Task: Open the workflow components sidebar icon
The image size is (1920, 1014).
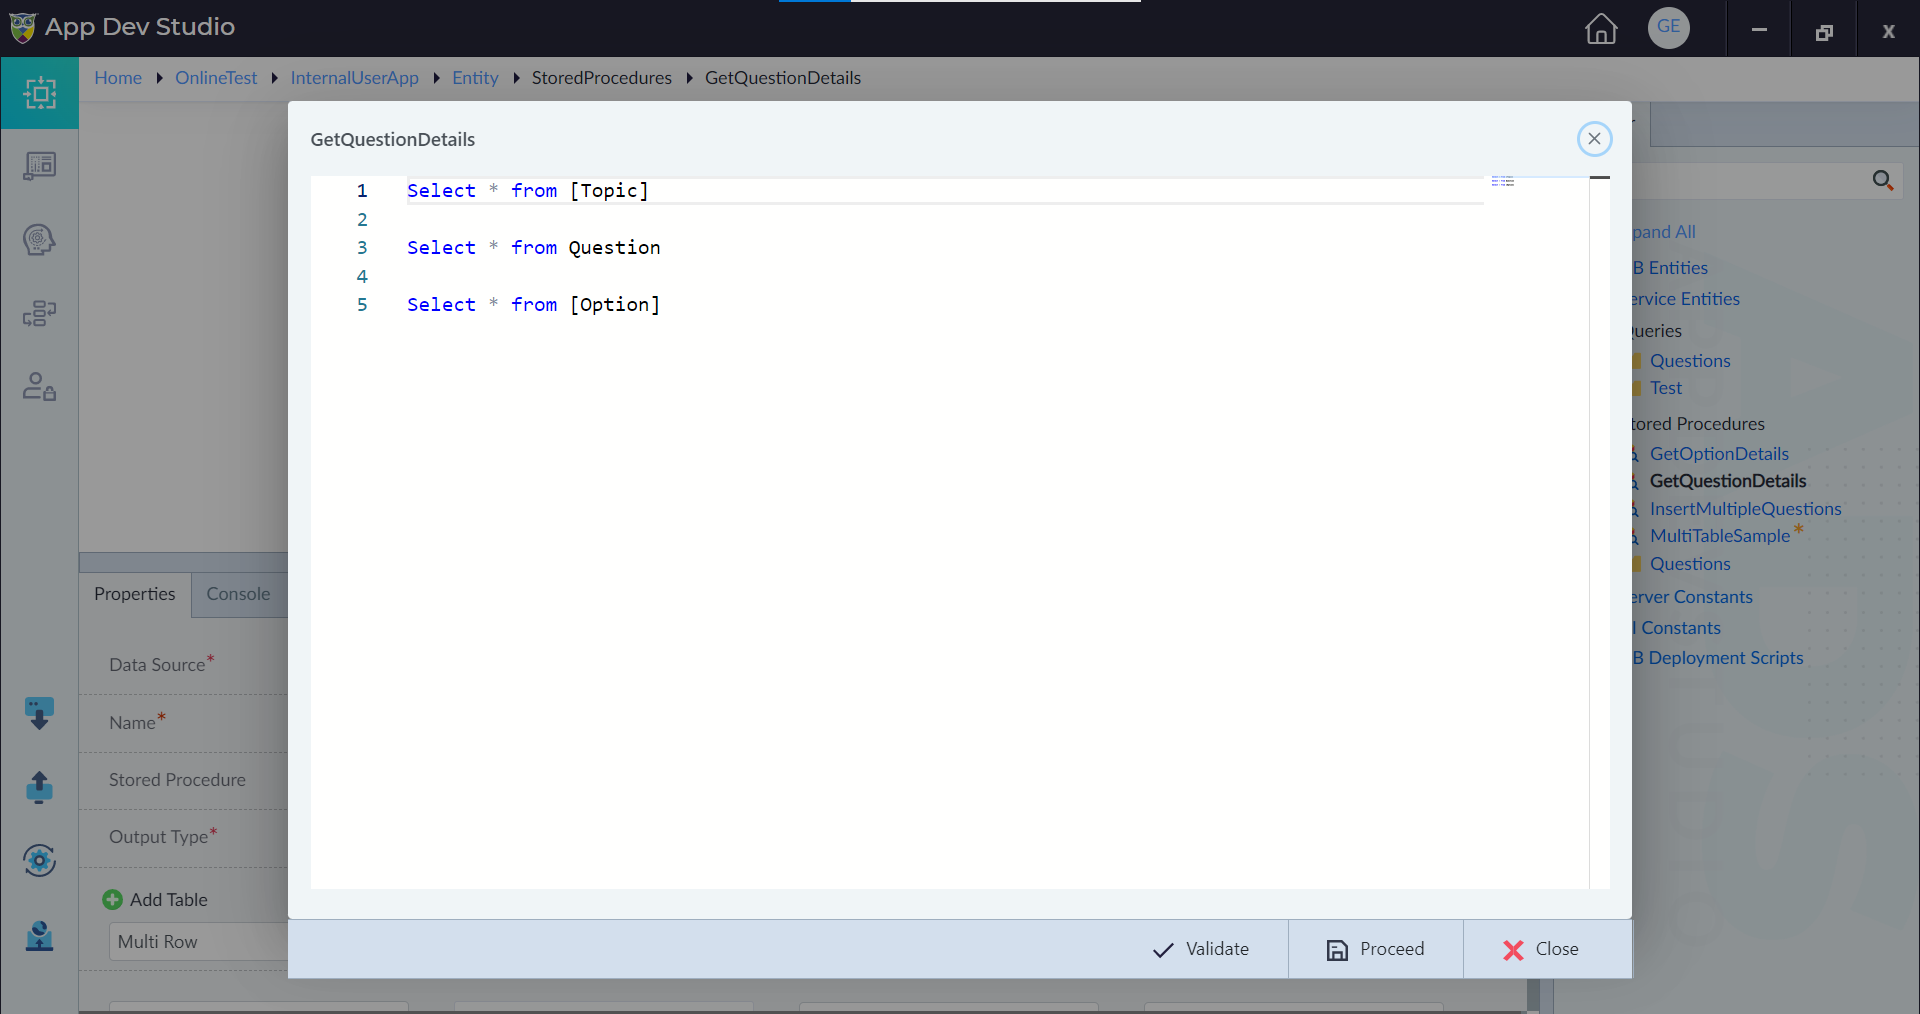Action: [x=40, y=314]
